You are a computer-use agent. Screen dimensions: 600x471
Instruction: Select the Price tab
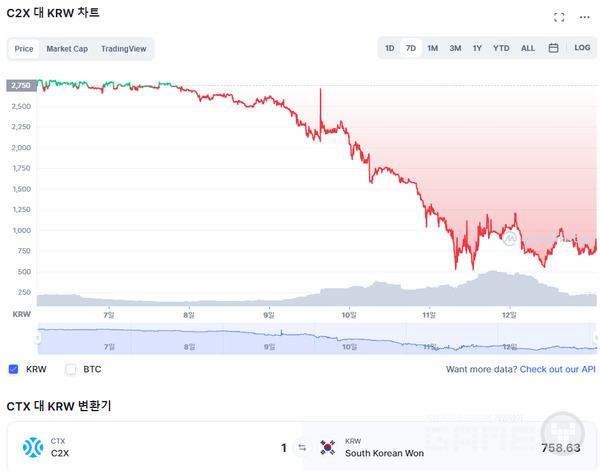[x=24, y=48]
